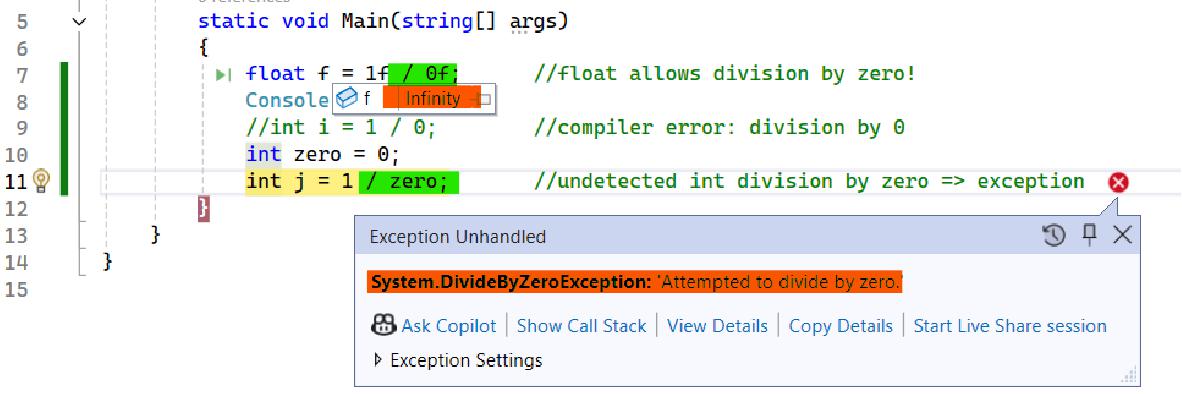Click the popup resize grip corner
1182x394 pixels.
coord(1130,375)
